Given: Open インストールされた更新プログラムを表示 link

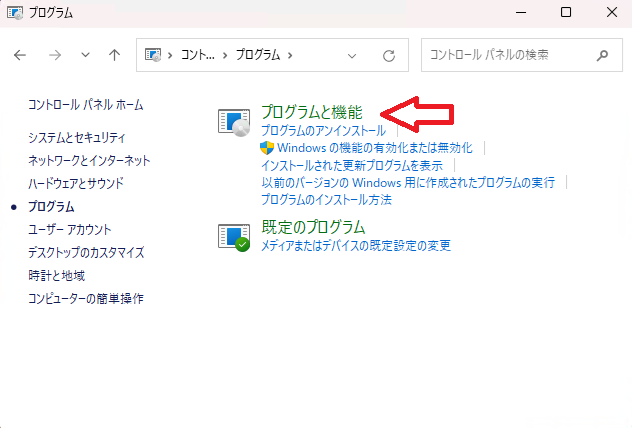Looking at the screenshot, I should point(351,165).
